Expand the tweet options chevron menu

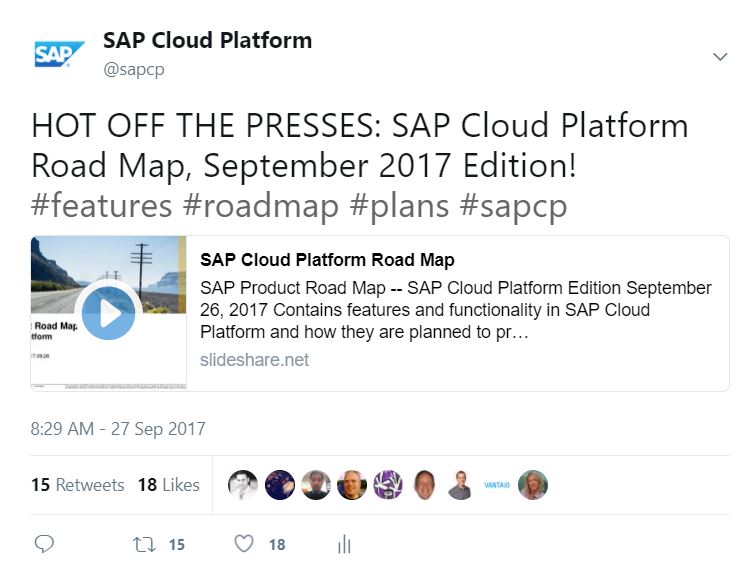pyautogui.click(x=720, y=57)
